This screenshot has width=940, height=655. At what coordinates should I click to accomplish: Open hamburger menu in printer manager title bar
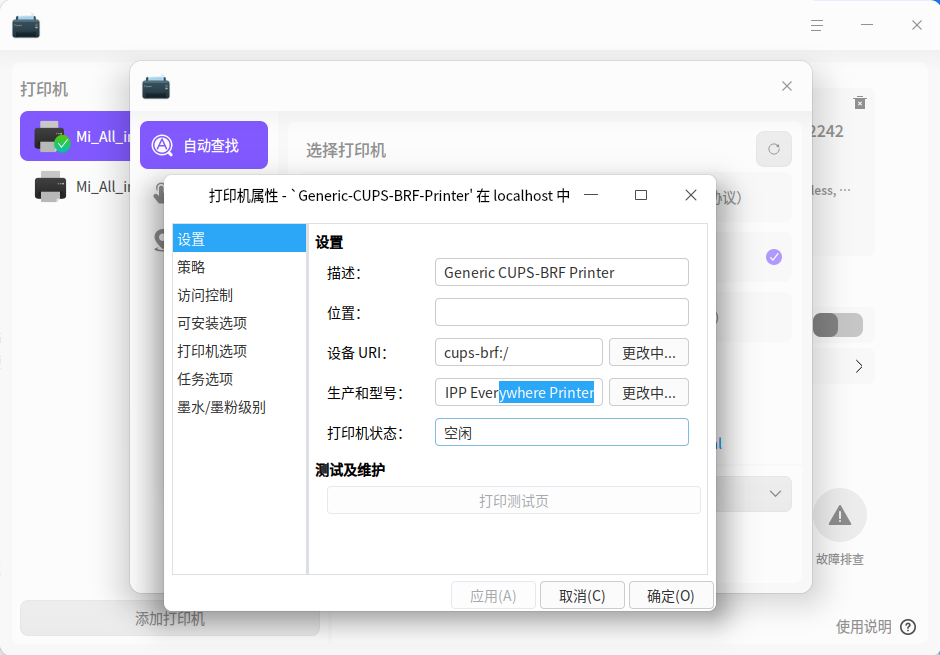click(x=817, y=25)
